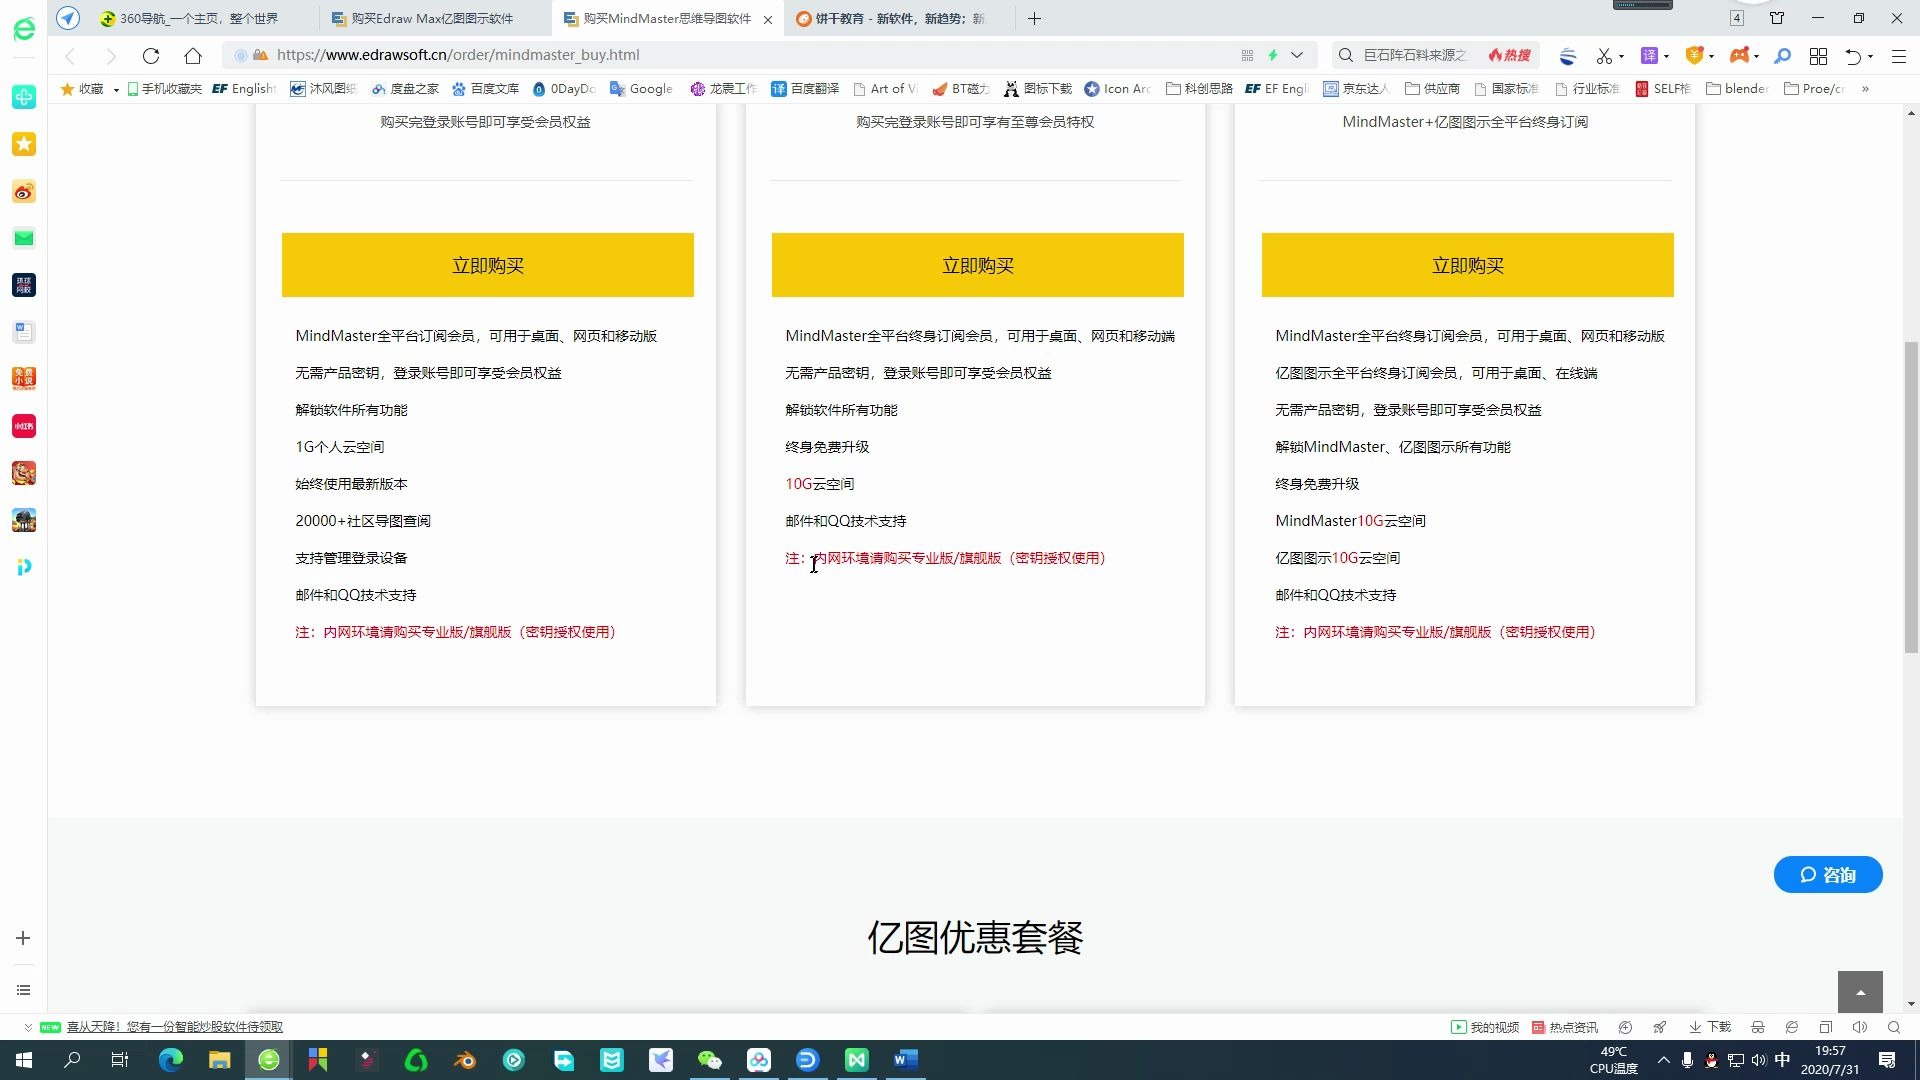Screen dimensions: 1920x1080
Task: Adjust volume from the taskbar speaker
Action: click(1760, 1061)
